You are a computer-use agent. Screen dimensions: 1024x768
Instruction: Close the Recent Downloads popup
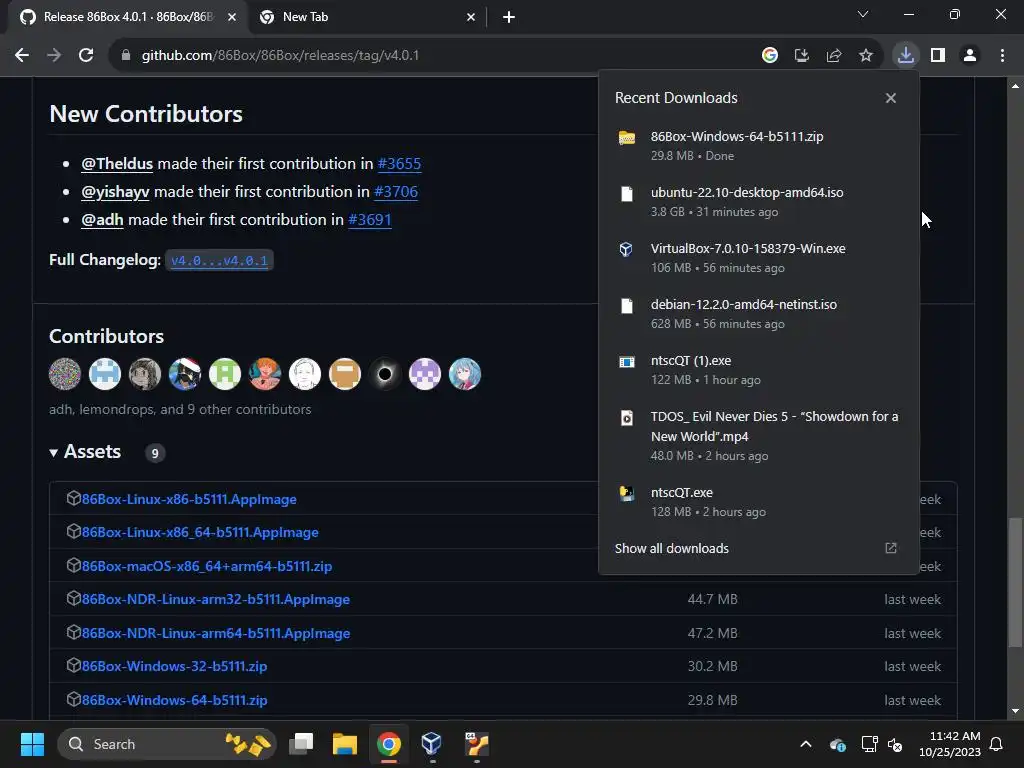(x=891, y=98)
